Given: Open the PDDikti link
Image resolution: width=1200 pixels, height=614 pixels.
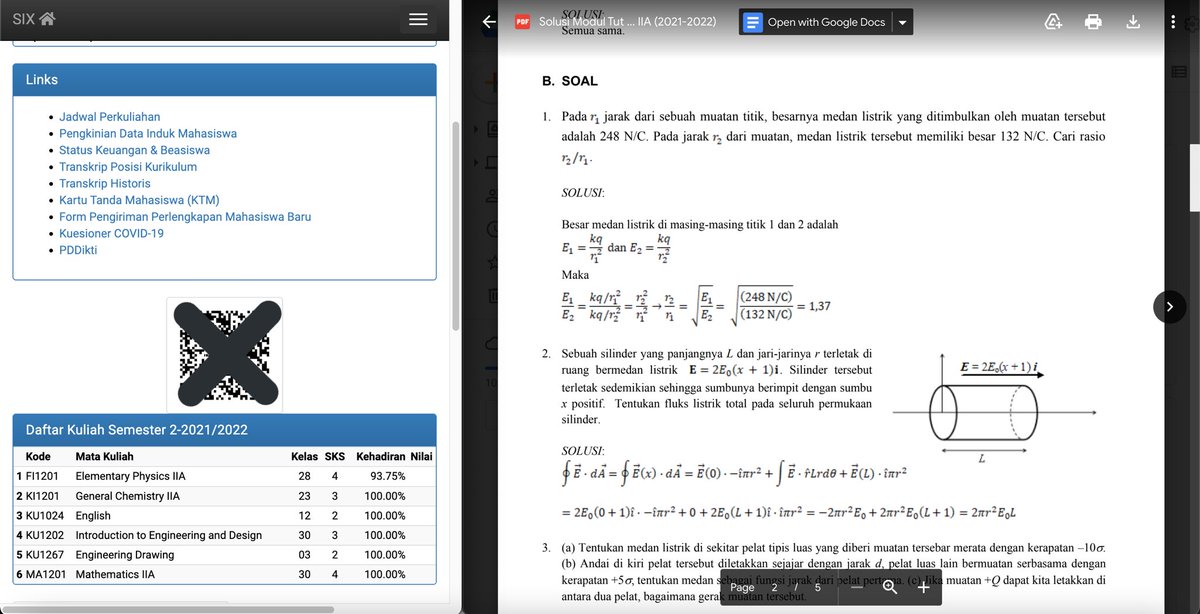Looking at the screenshot, I should tap(78, 250).
